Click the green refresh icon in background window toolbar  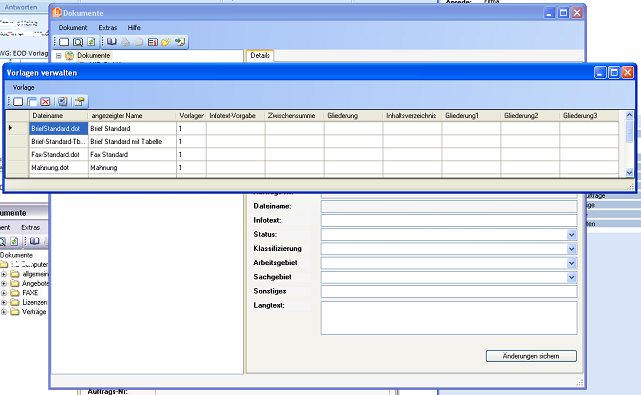(x=14, y=241)
